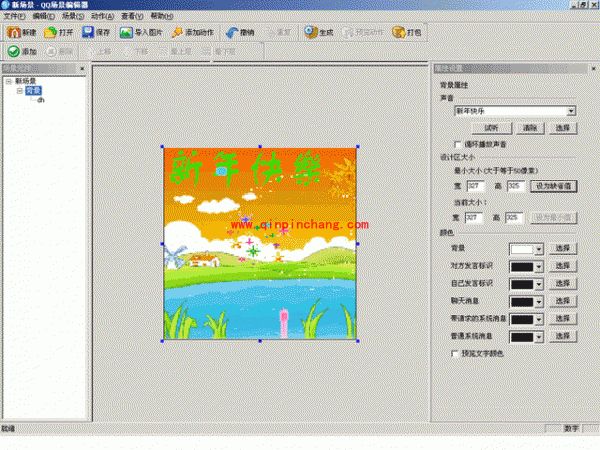Select the dh tree item

tap(41, 100)
